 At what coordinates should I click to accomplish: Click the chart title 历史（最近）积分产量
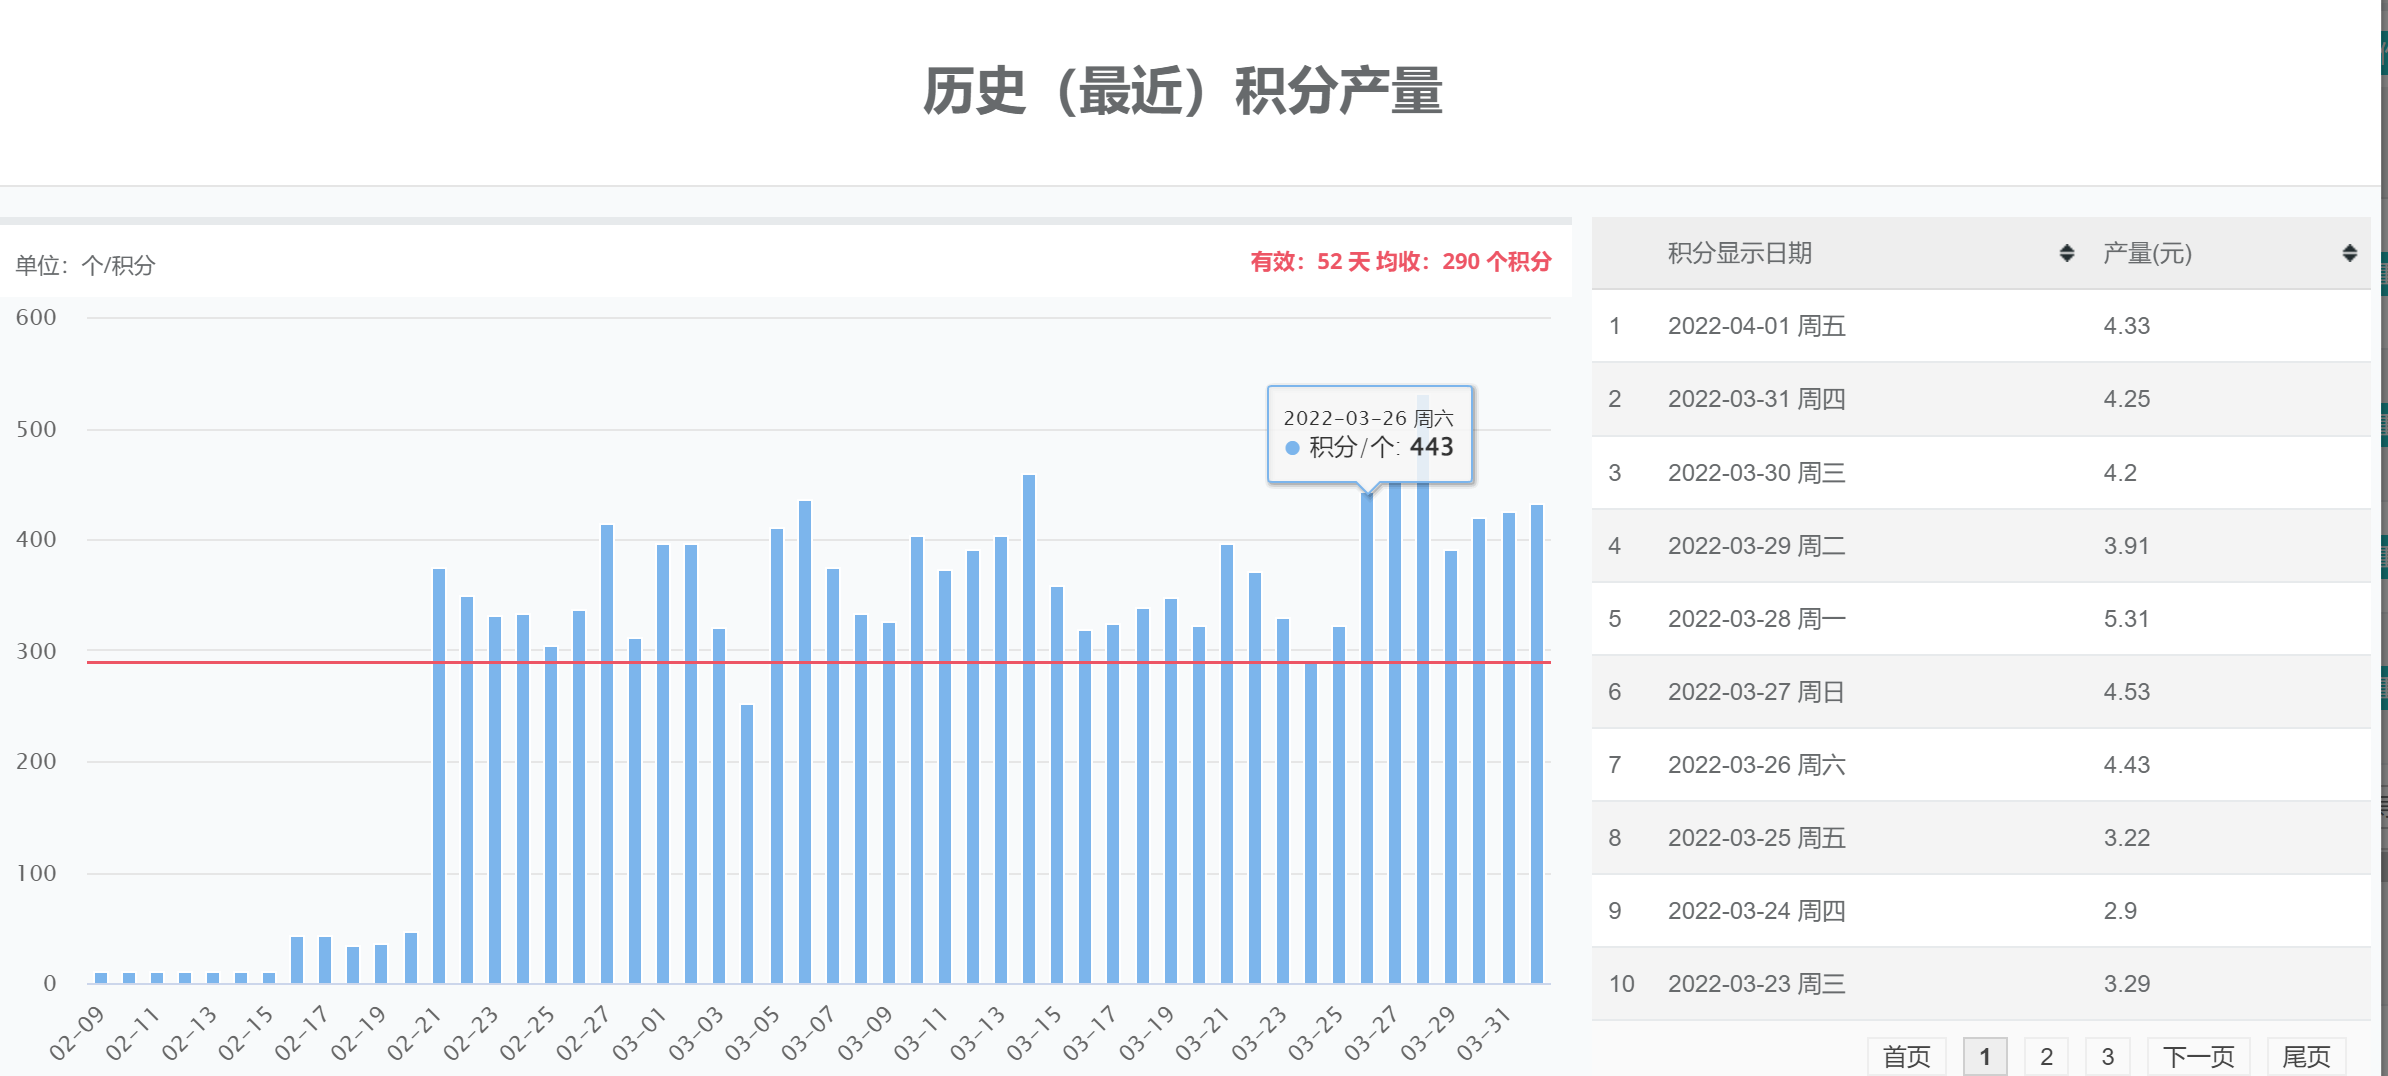coord(1182,91)
